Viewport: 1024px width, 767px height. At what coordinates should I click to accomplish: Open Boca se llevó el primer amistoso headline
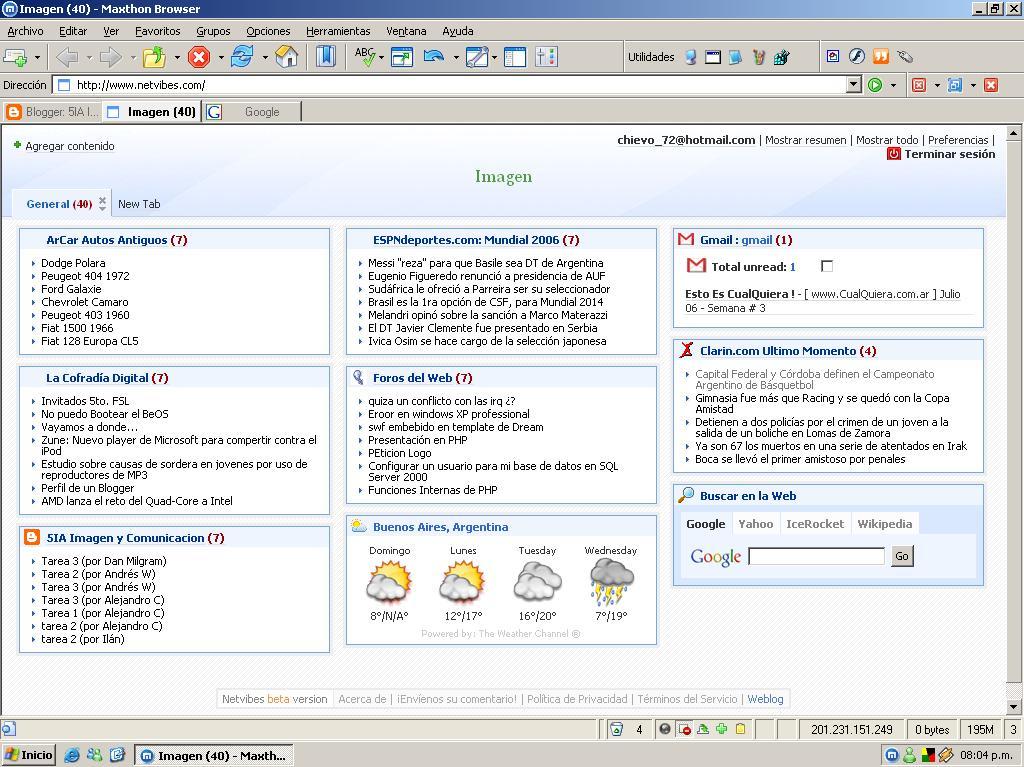pos(800,459)
